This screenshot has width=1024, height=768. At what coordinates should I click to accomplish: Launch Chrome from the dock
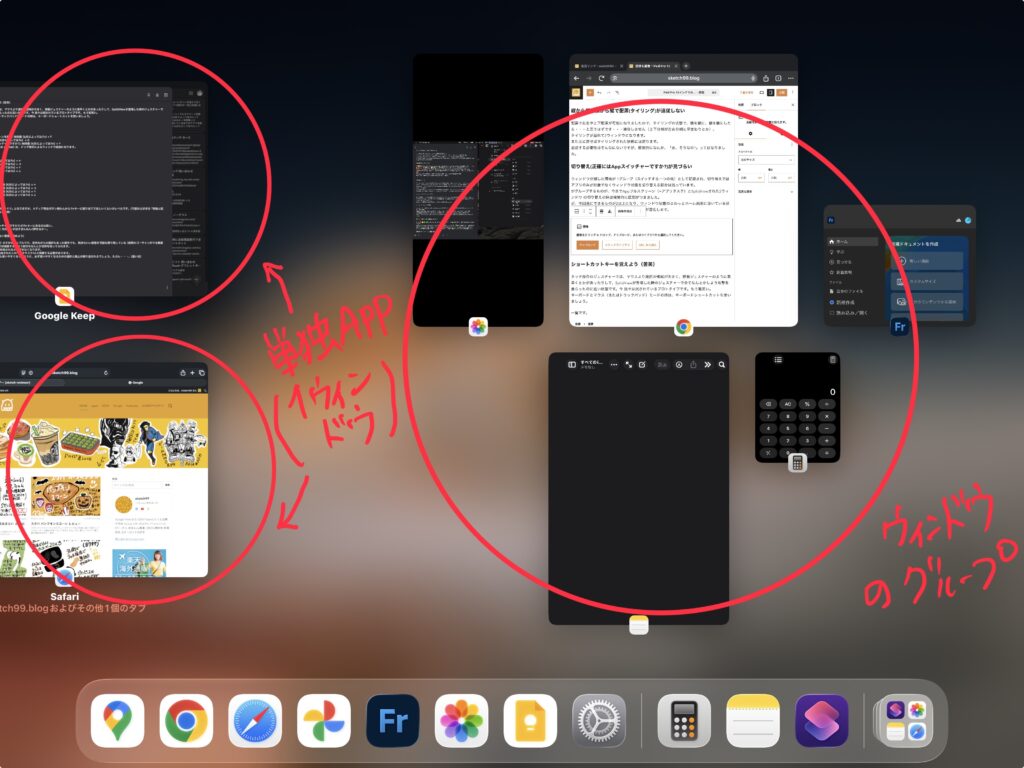[x=186, y=721]
